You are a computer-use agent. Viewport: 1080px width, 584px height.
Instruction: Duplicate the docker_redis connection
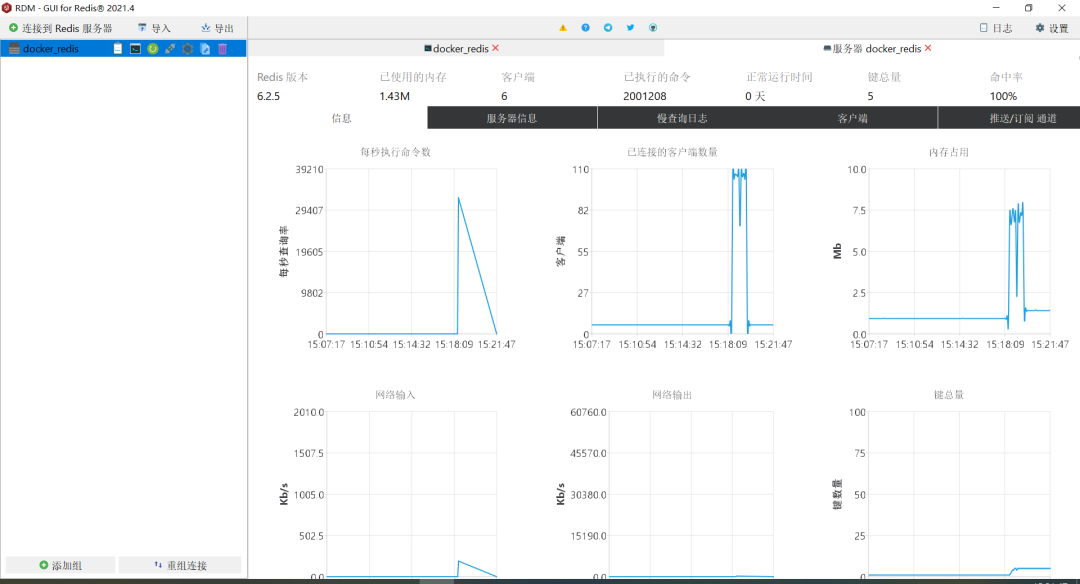[x=205, y=49]
